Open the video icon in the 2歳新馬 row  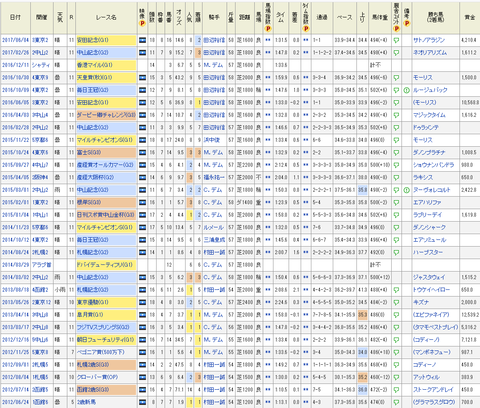(142, 402)
